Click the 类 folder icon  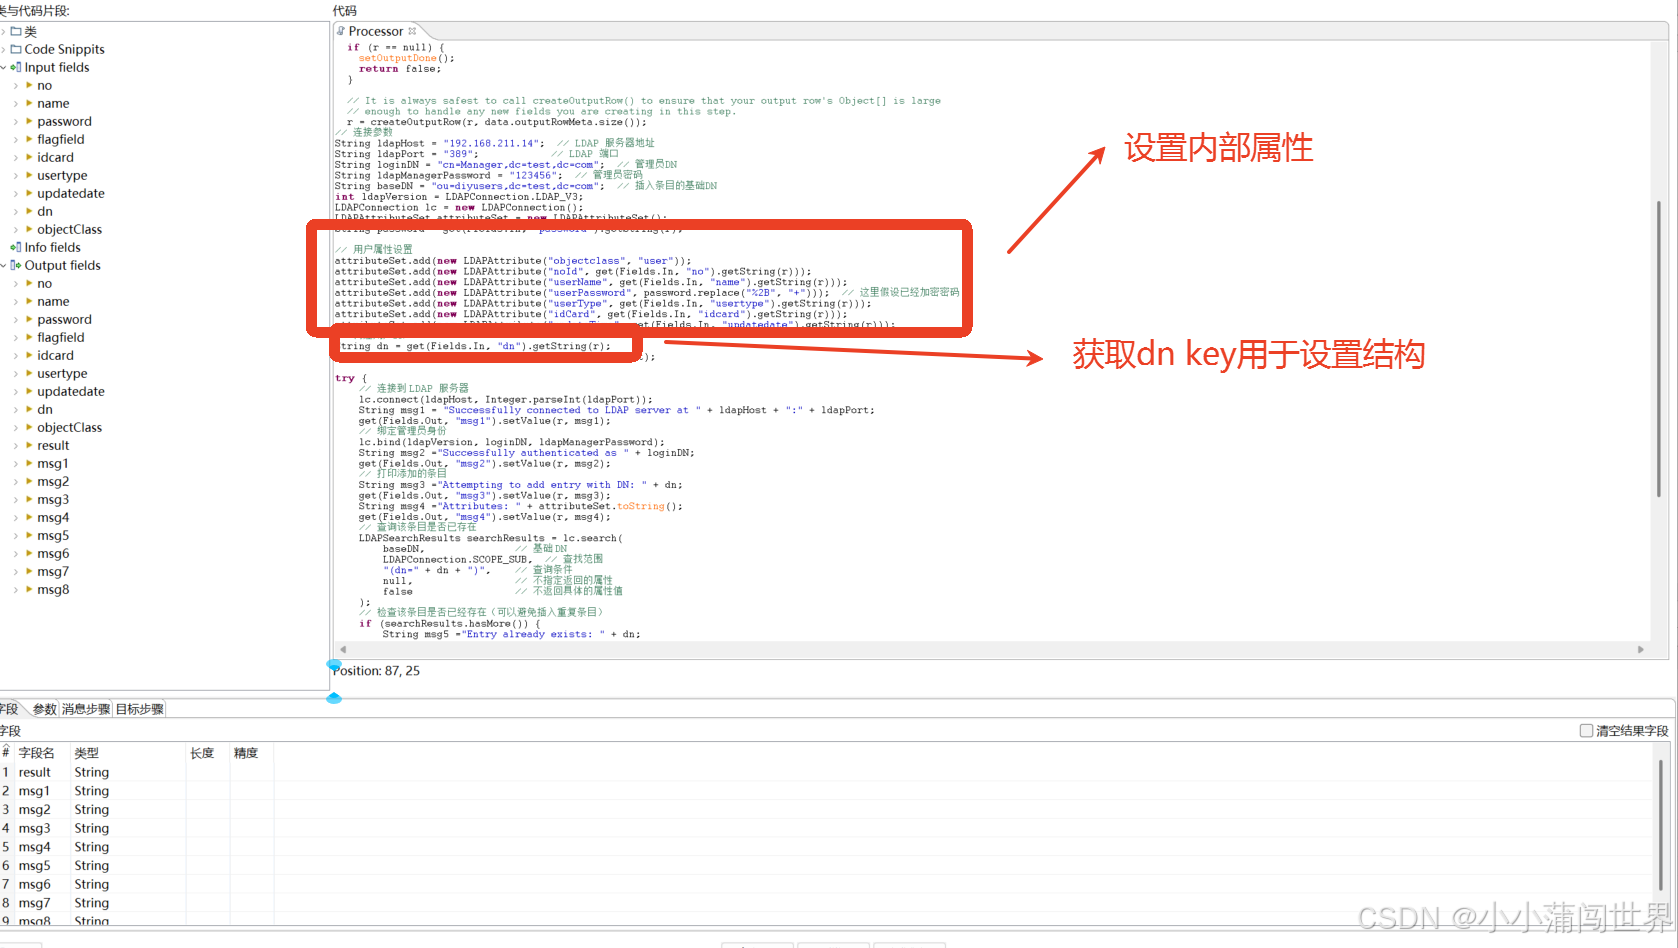coord(18,31)
